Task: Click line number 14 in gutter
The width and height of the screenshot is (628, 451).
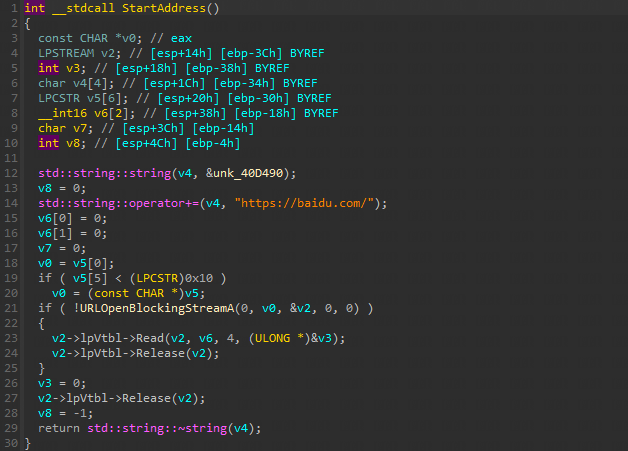Action: [x=11, y=203]
